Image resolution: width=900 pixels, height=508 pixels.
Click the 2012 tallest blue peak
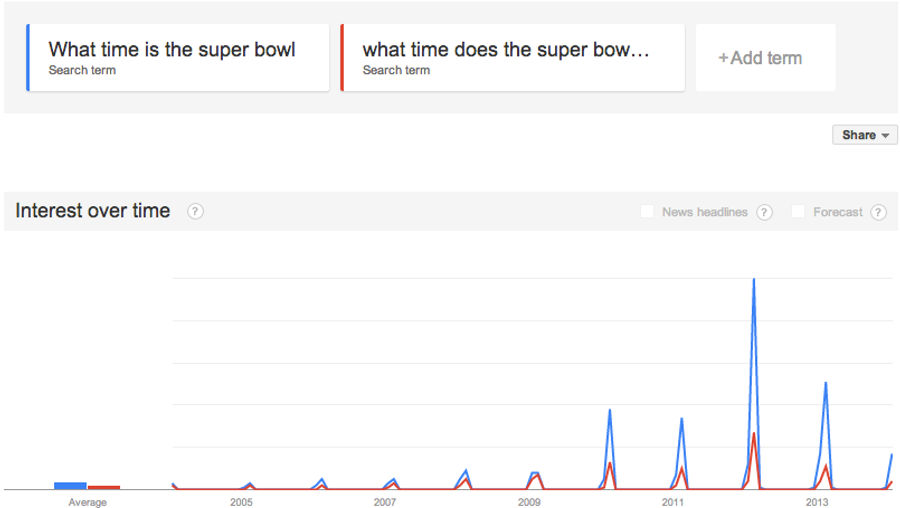point(754,280)
